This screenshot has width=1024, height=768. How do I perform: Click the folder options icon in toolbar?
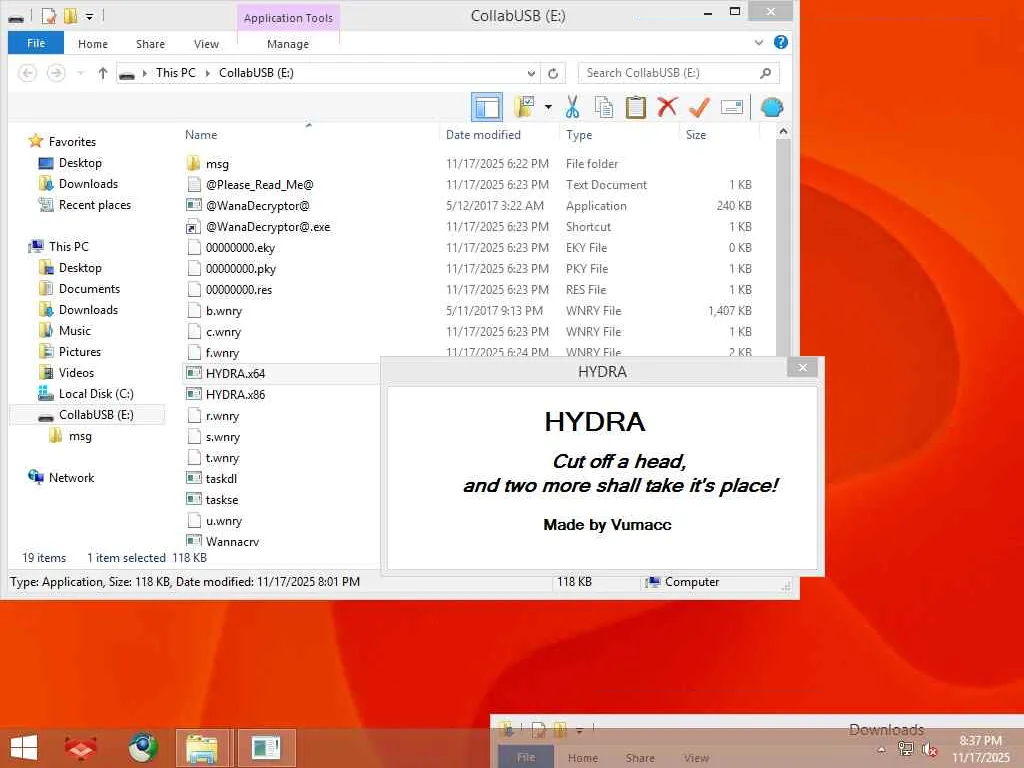[524, 106]
